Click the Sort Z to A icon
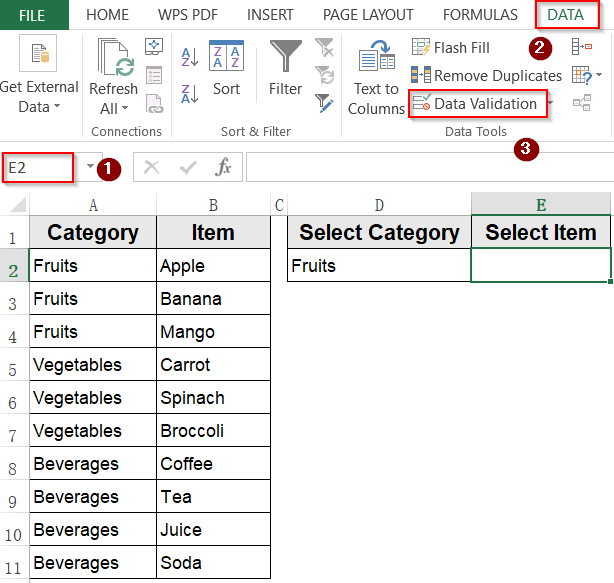 [190, 94]
